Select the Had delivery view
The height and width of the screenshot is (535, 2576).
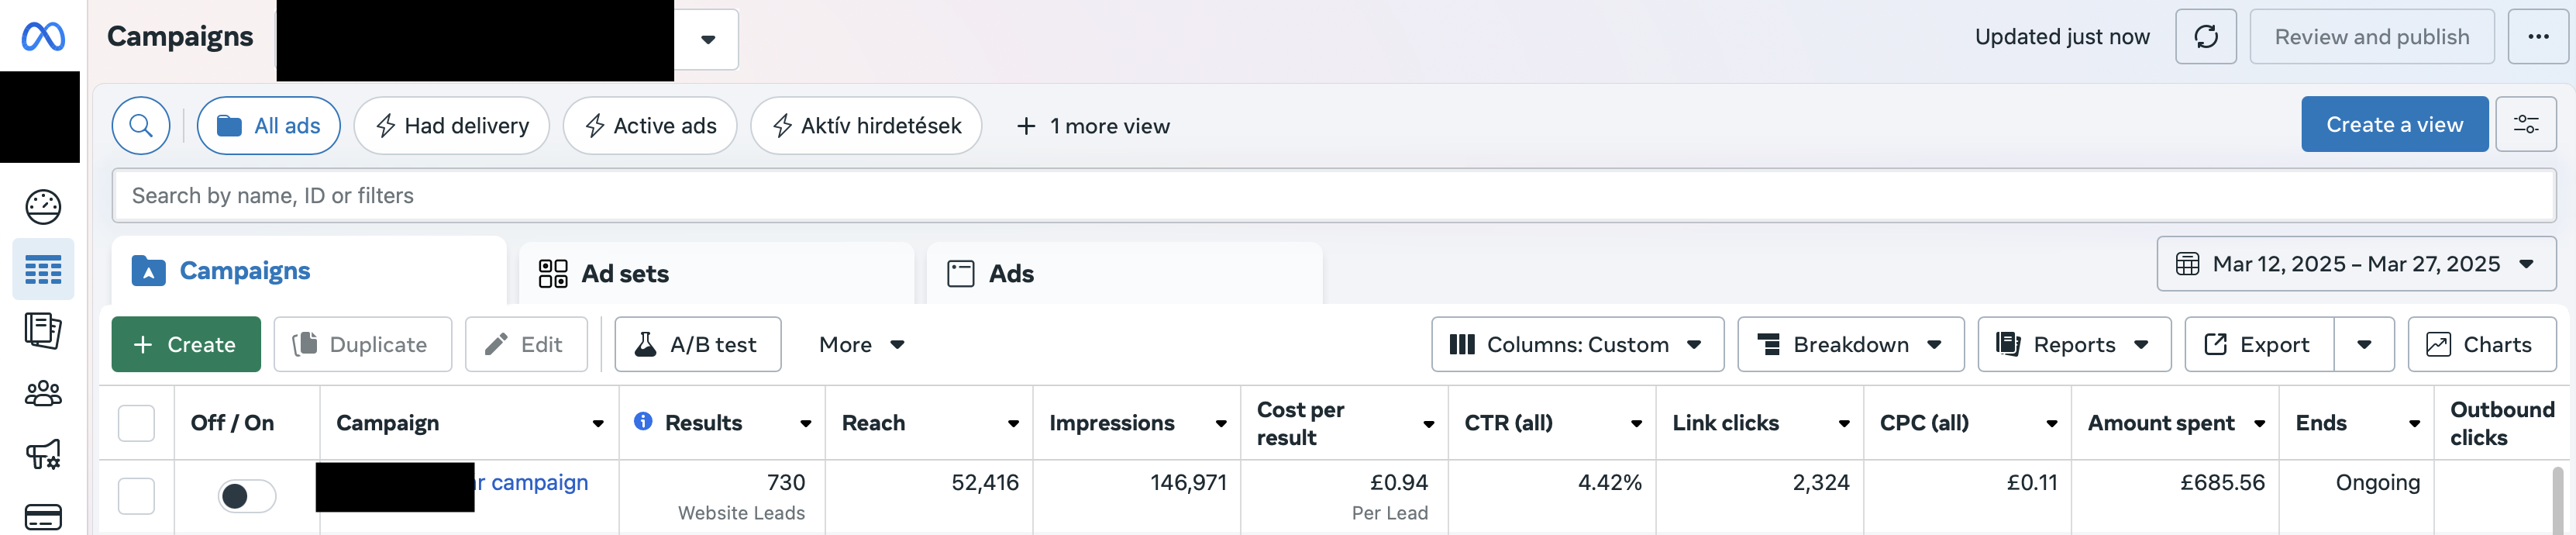451,126
